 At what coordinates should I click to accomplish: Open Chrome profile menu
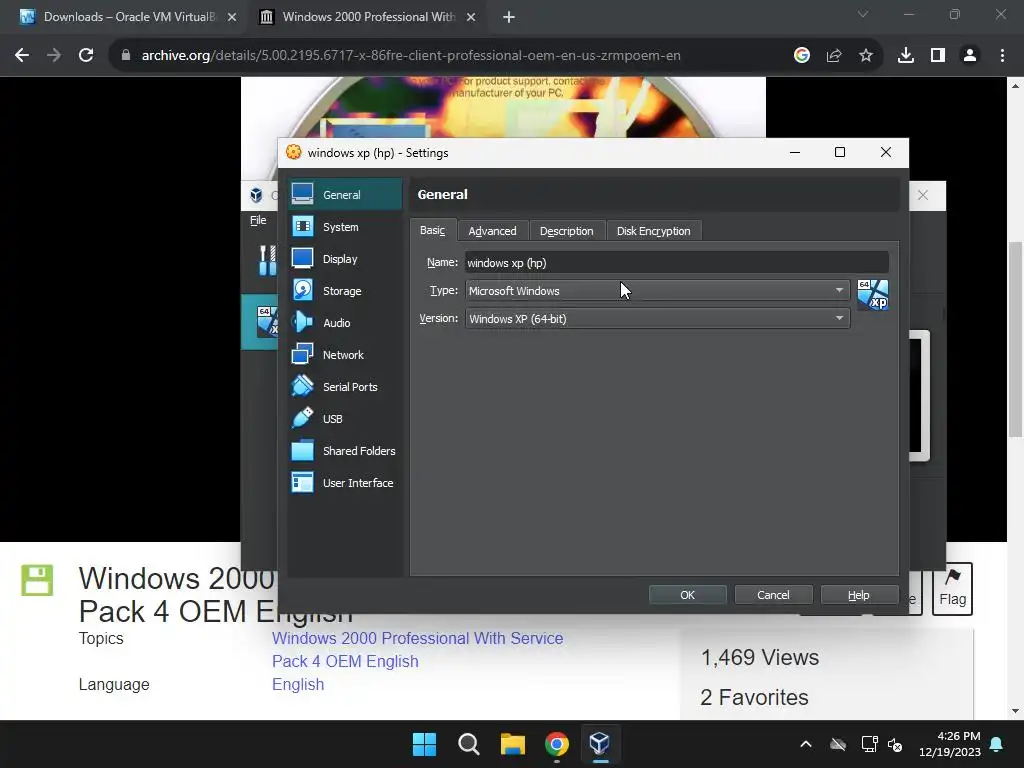tap(970, 56)
